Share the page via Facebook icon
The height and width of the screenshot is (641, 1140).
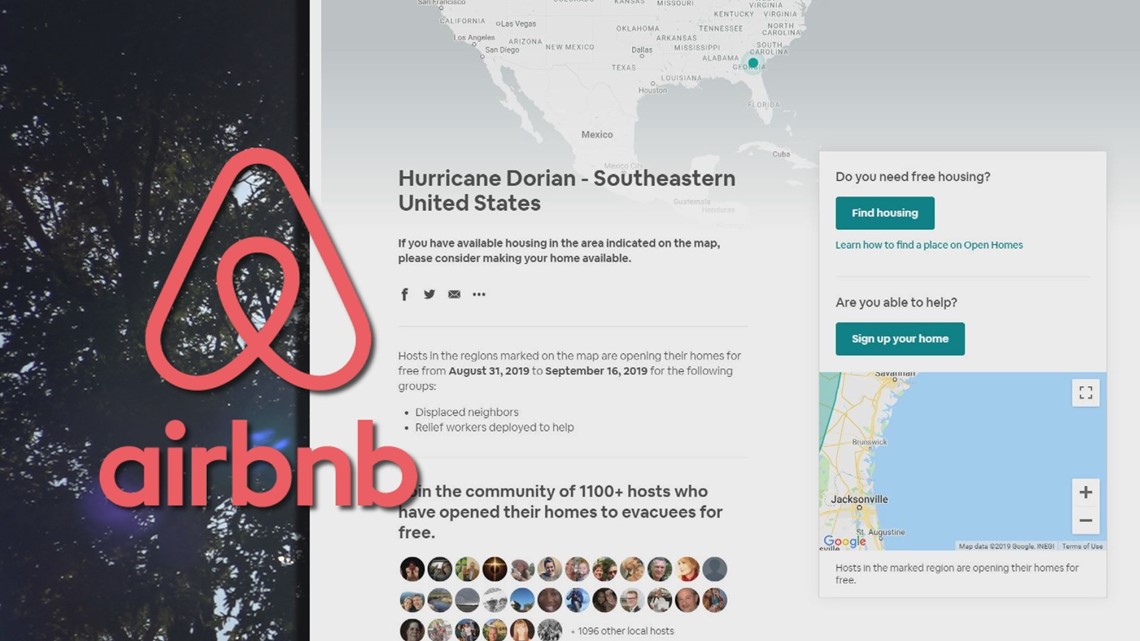coord(405,294)
